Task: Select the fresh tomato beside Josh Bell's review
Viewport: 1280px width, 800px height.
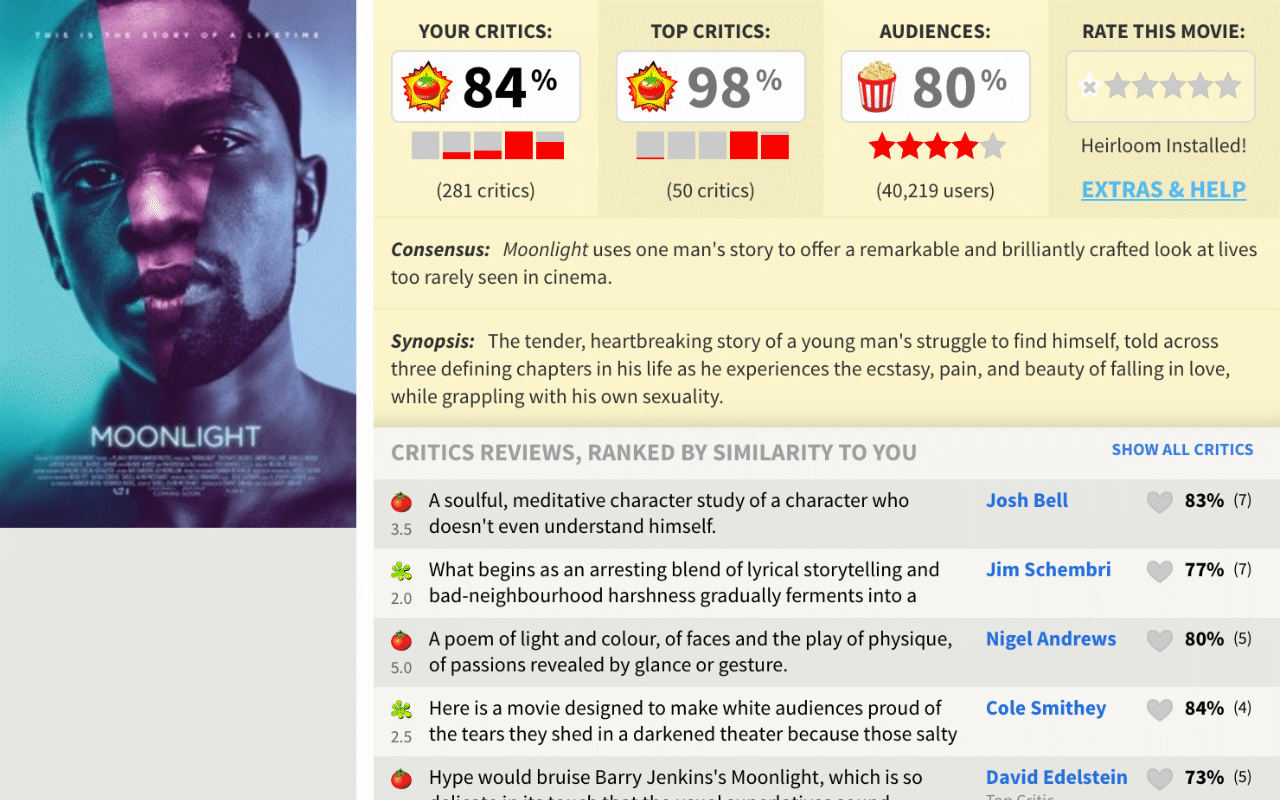Action: point(402,501)
